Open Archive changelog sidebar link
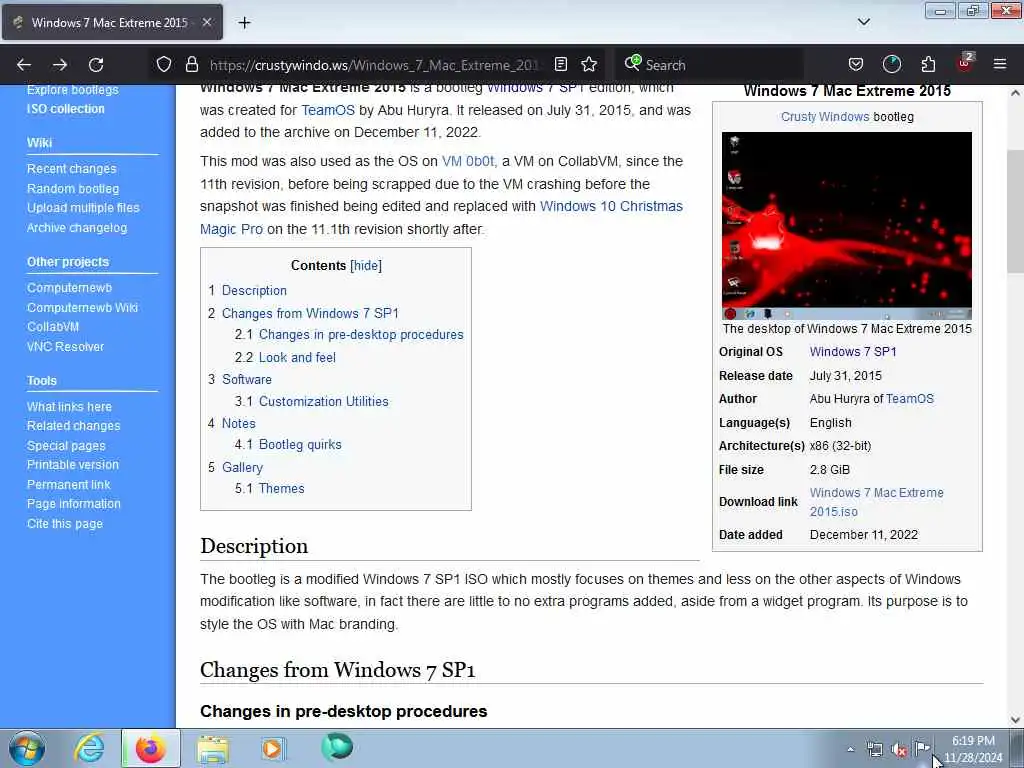The width and height of the screenshot is (1024, 768). pyautogui.click(x=76, y=228)
